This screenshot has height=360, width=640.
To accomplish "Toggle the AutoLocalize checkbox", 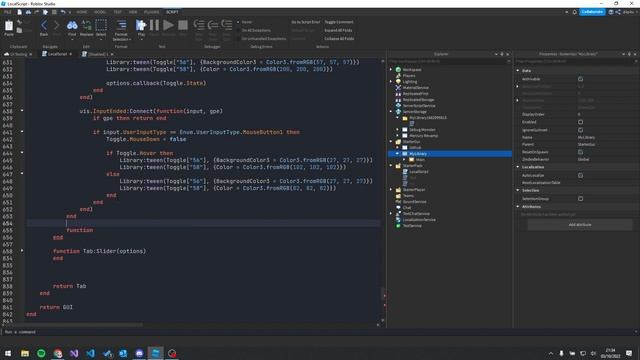I will point(580,176).
